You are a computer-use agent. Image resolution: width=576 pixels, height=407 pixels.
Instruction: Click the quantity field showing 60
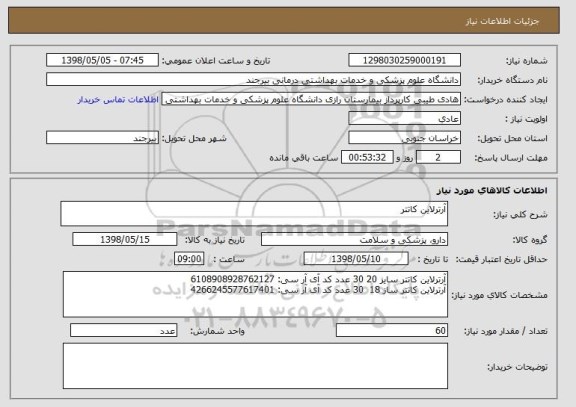click(x=392, y=331)
